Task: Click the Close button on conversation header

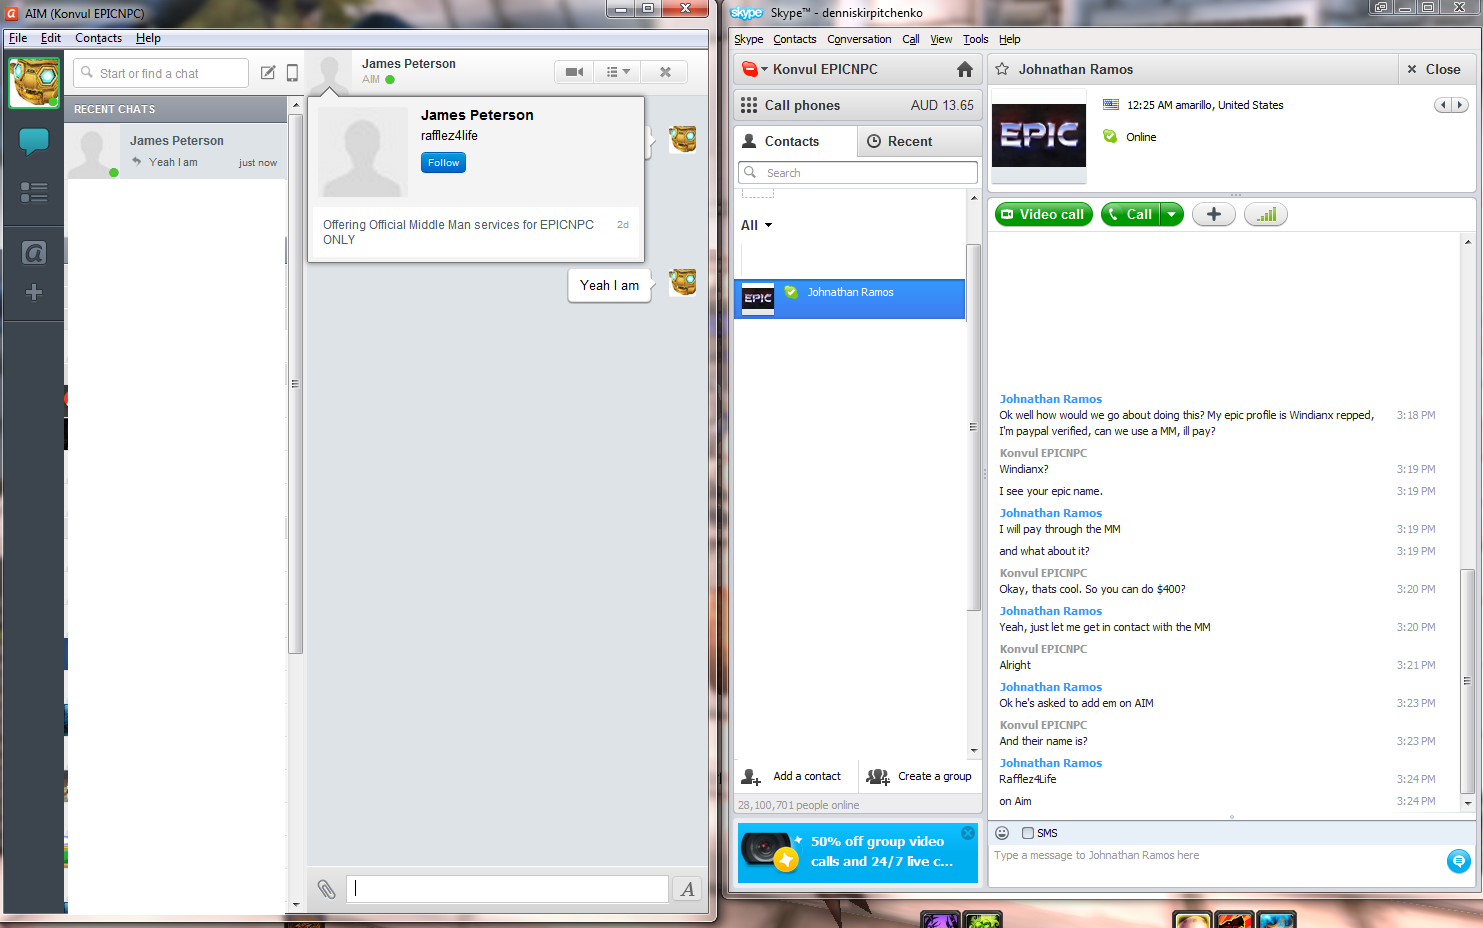Action: click(1434, 69)
